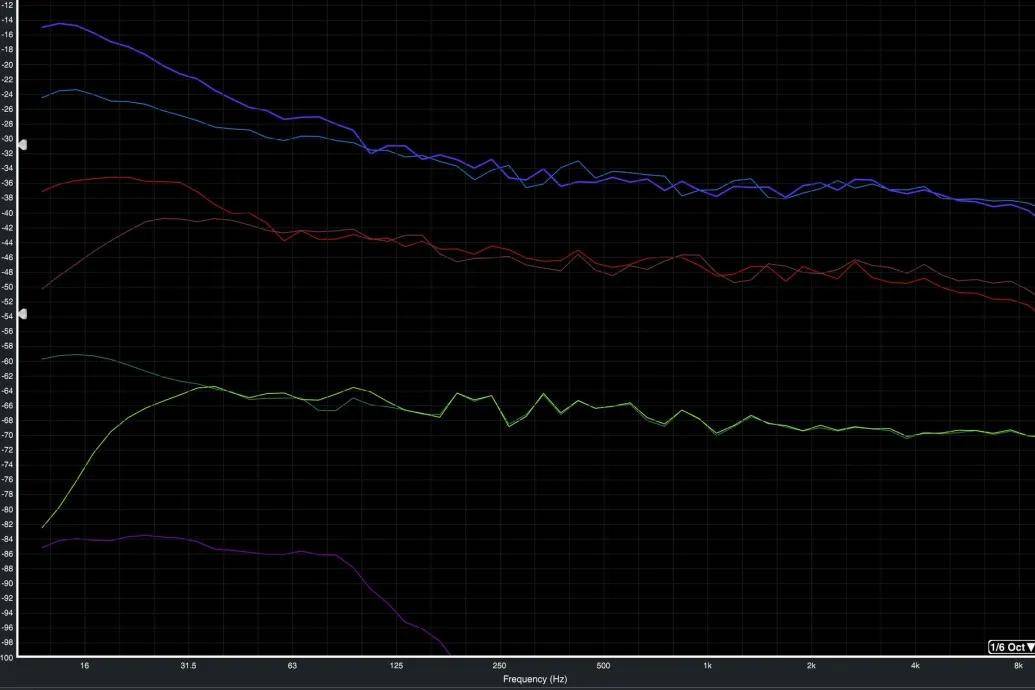This screenshot has width=1035, height=690.
Task: Open the 1/6 Oct smoothing dropdown
Action: point(1011,647)
